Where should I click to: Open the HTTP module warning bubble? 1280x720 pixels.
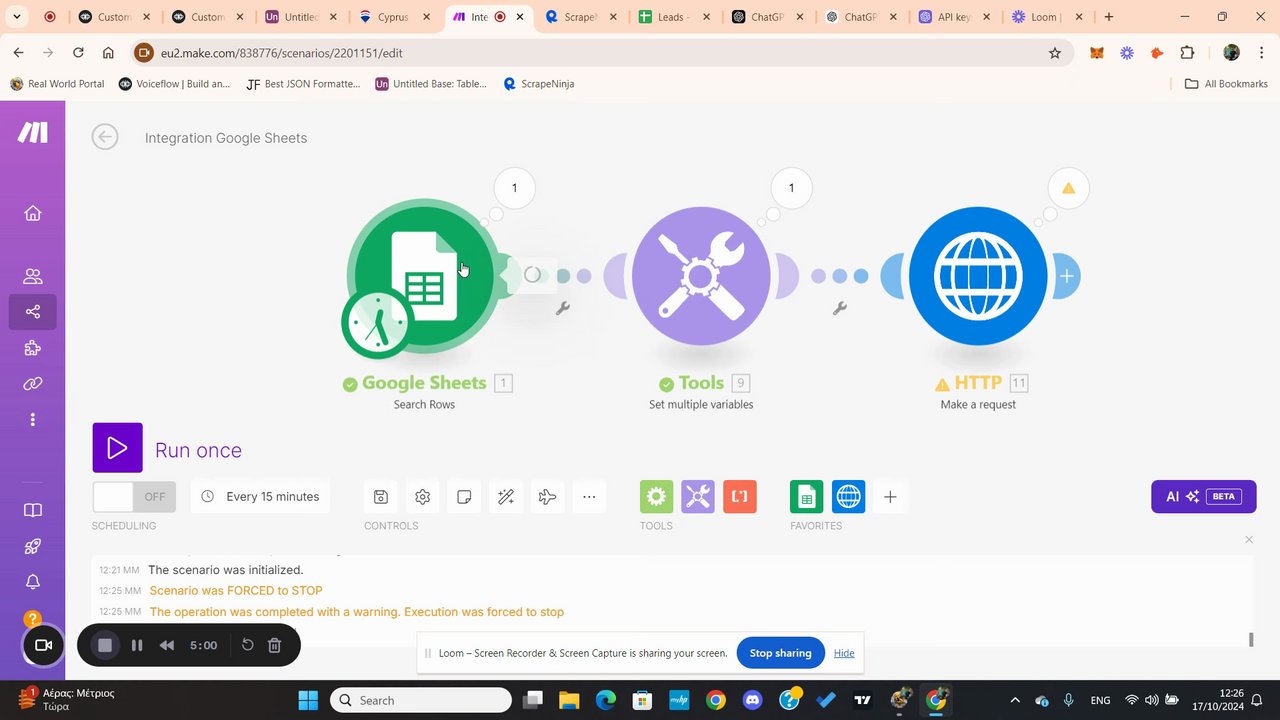pos(1068,188)
